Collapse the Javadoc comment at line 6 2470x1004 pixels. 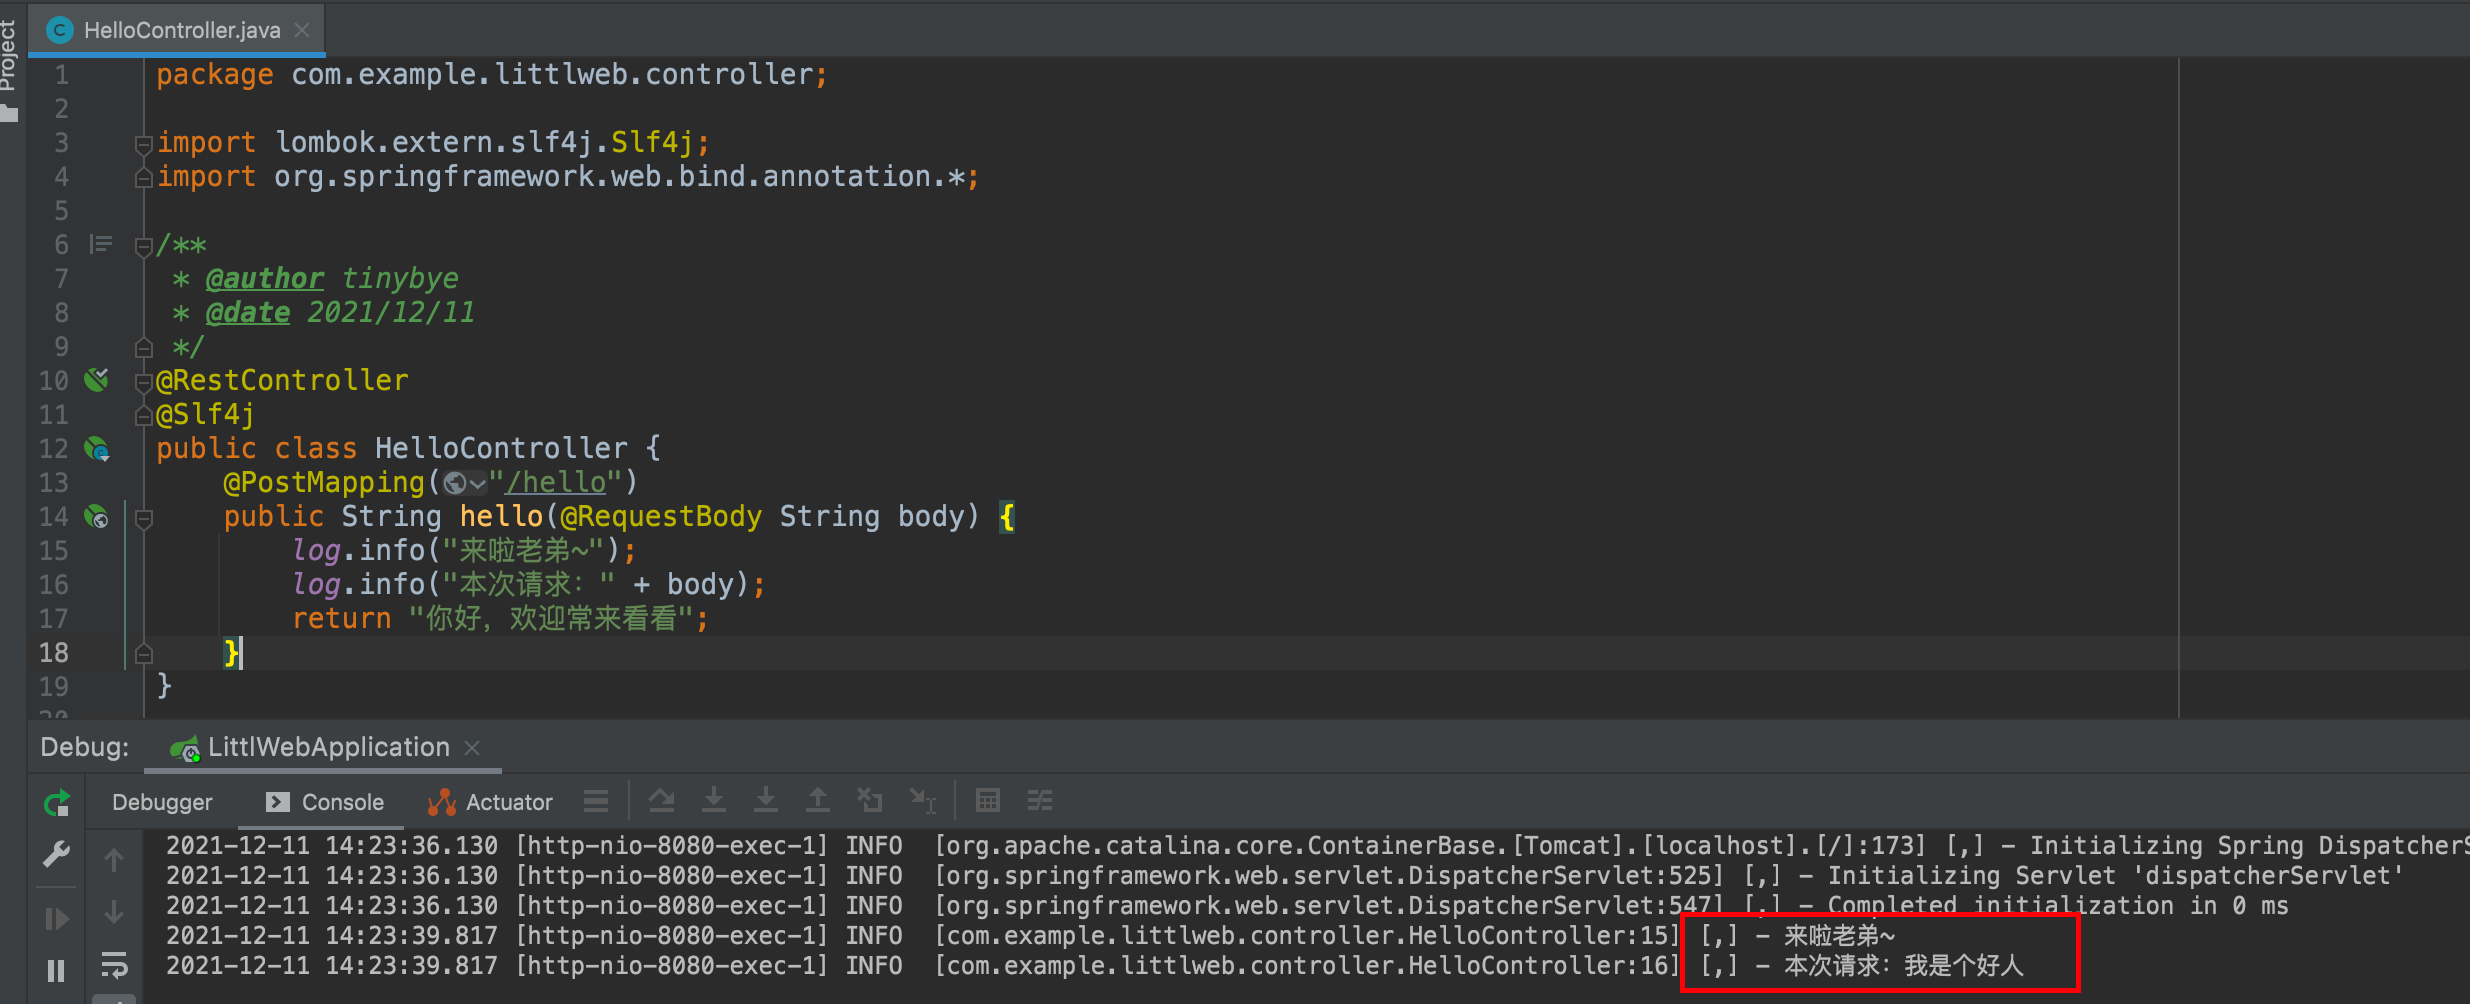click(143, 246)
